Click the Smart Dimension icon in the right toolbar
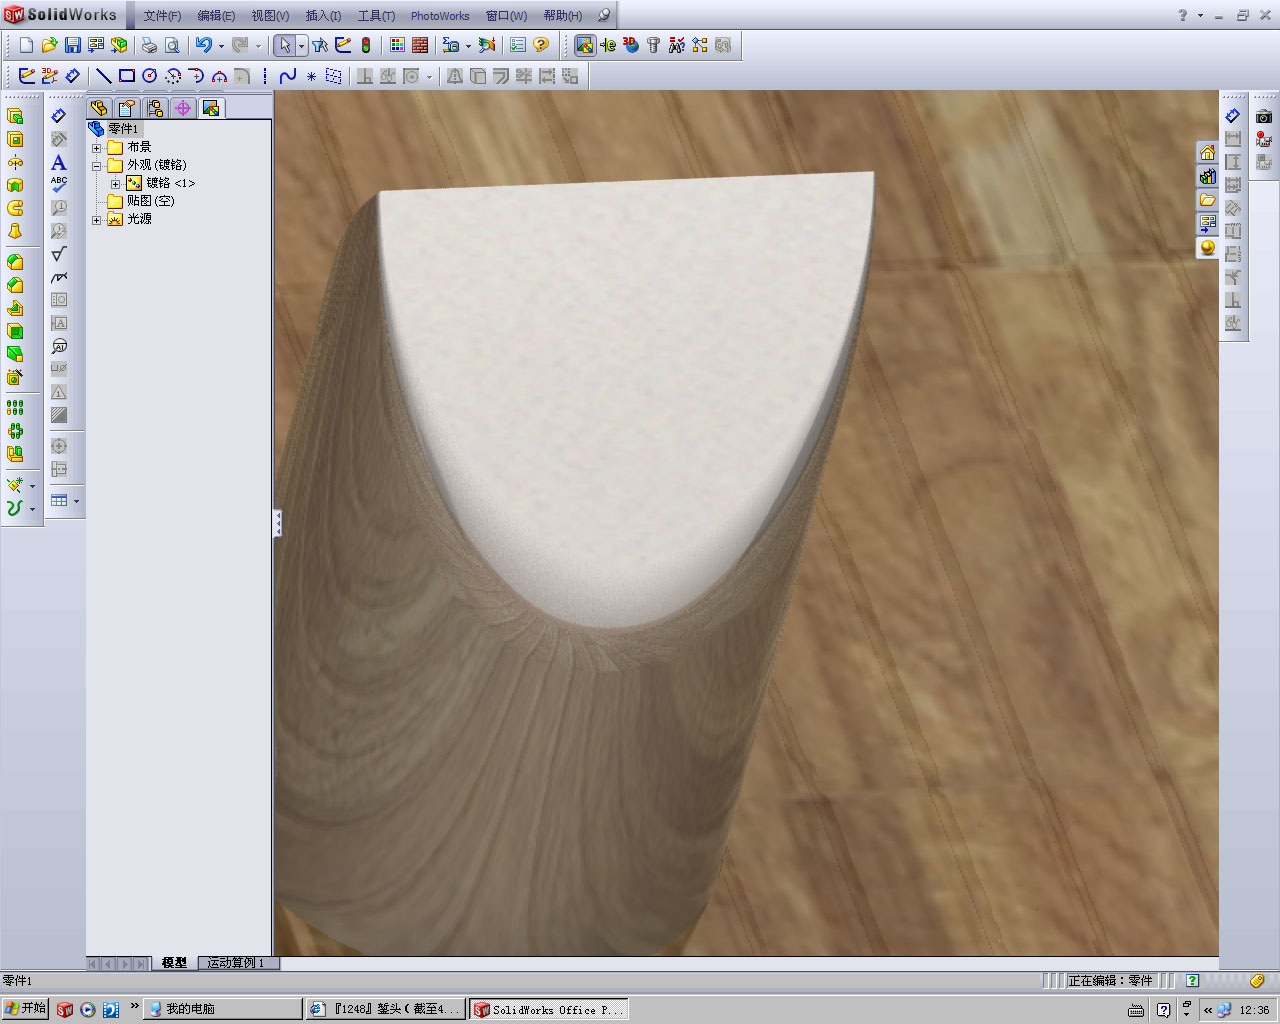The image size is (1280, 1024). tap(1233, 116)
